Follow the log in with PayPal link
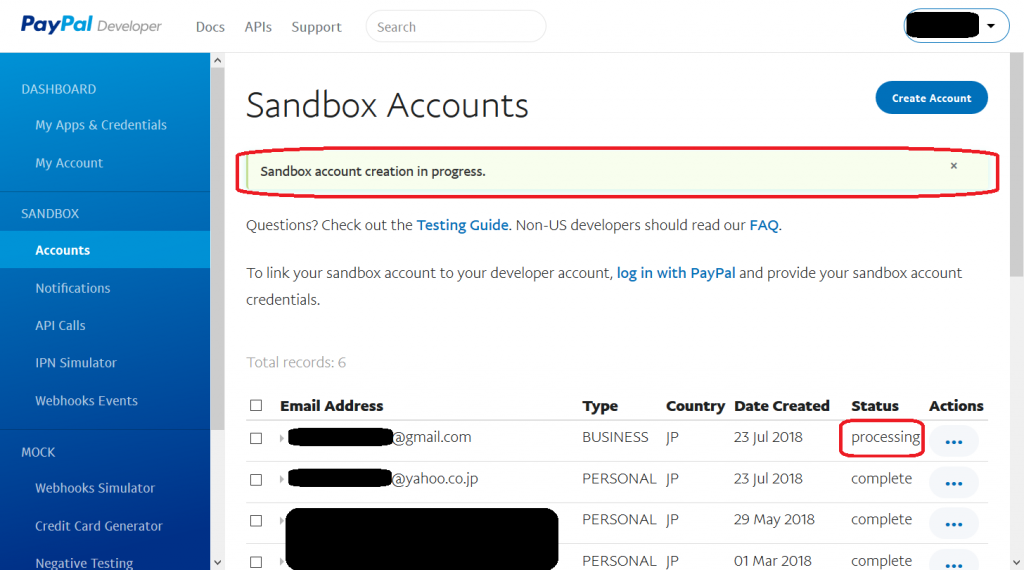 point(676,273)
